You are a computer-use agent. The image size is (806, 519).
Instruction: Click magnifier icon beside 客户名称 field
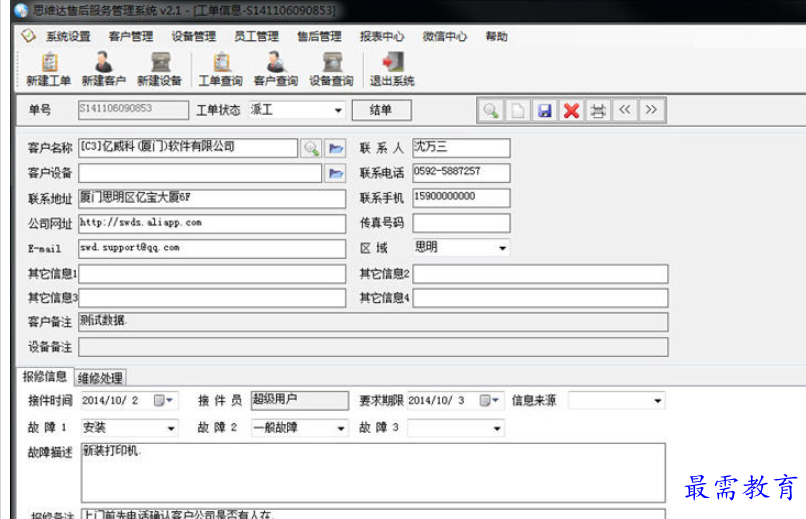311,148
